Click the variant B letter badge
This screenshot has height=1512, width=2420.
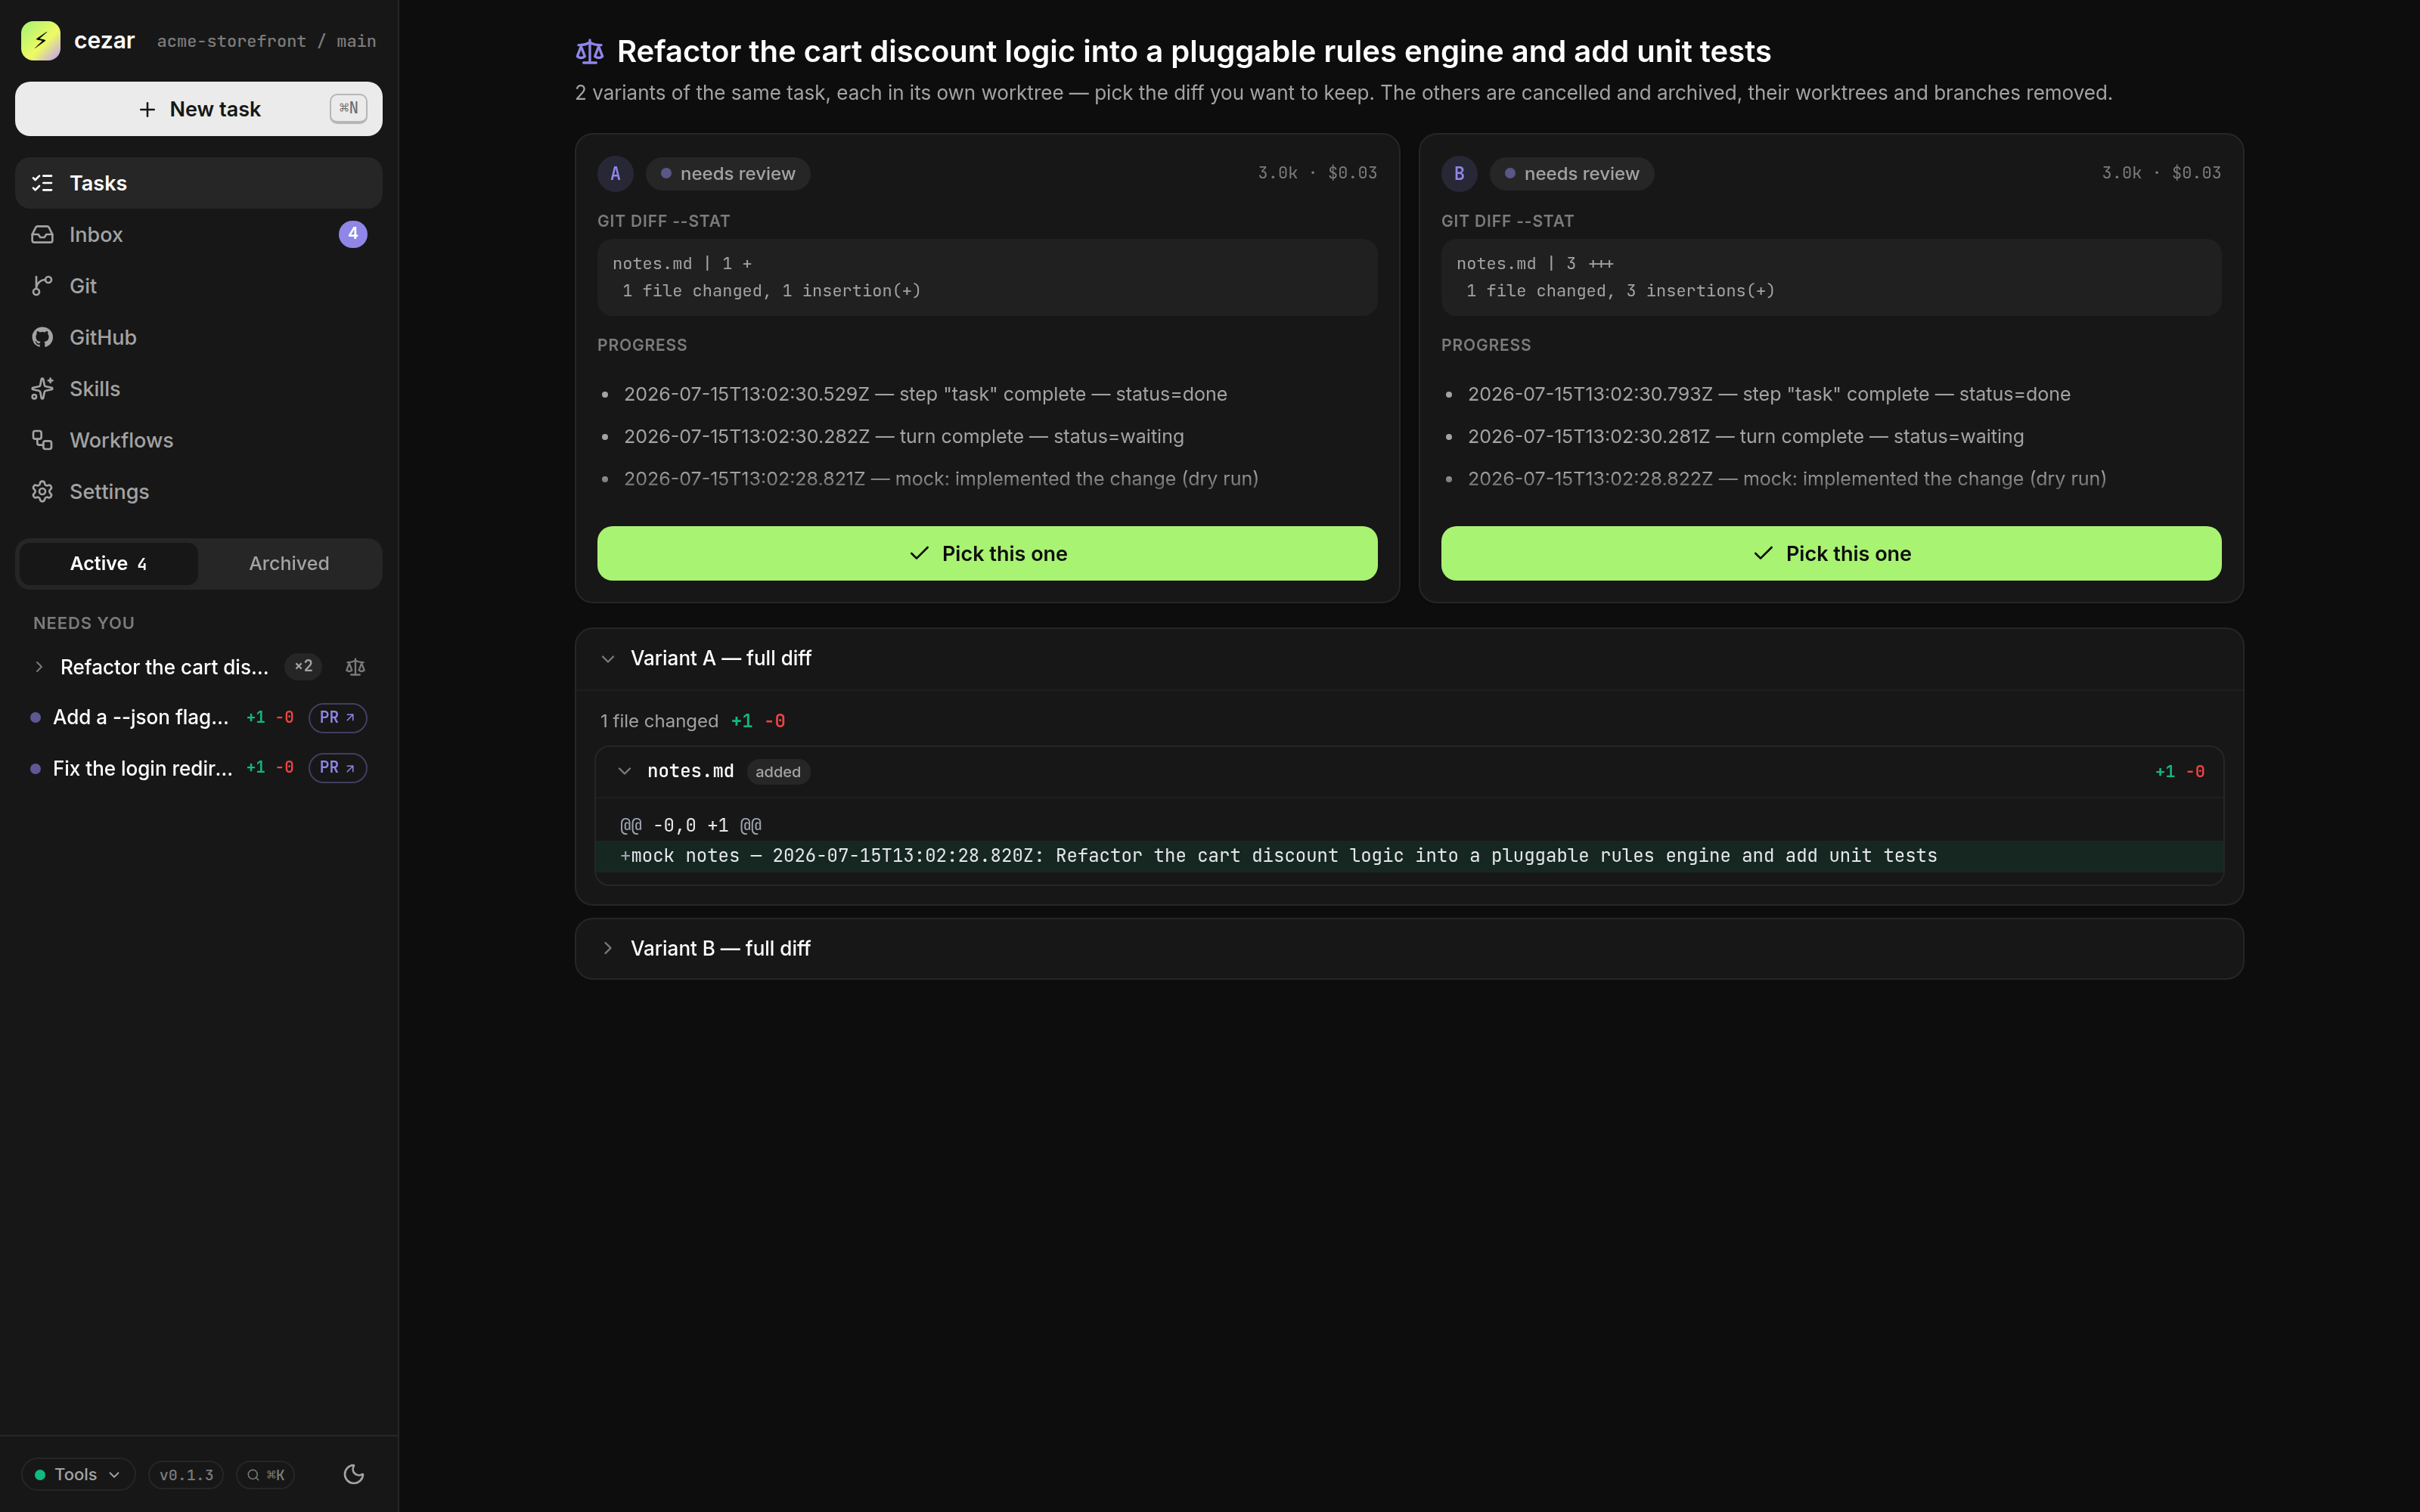click(x=1459, y=174)
